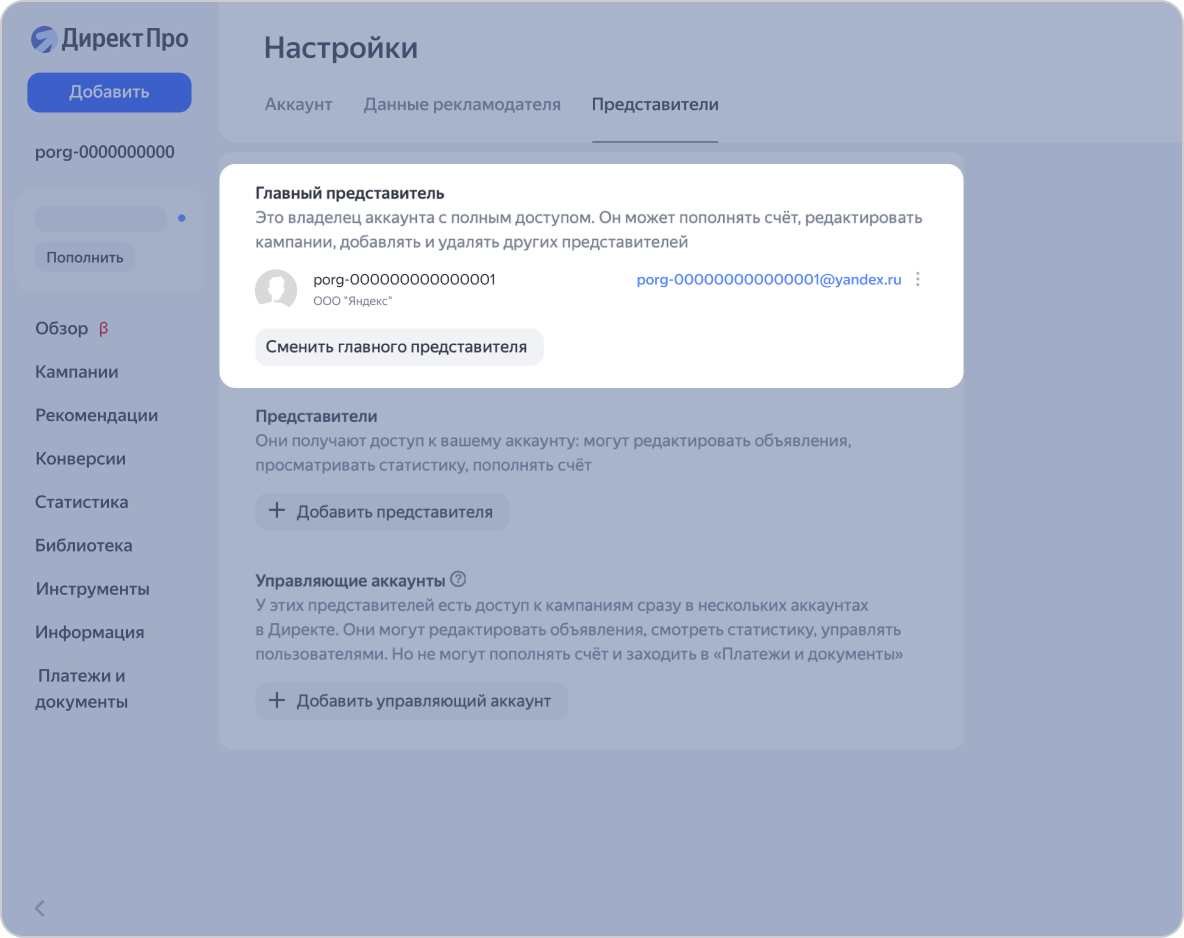
Task: Open Статистика from the sidebar
Action: (82, 502)
